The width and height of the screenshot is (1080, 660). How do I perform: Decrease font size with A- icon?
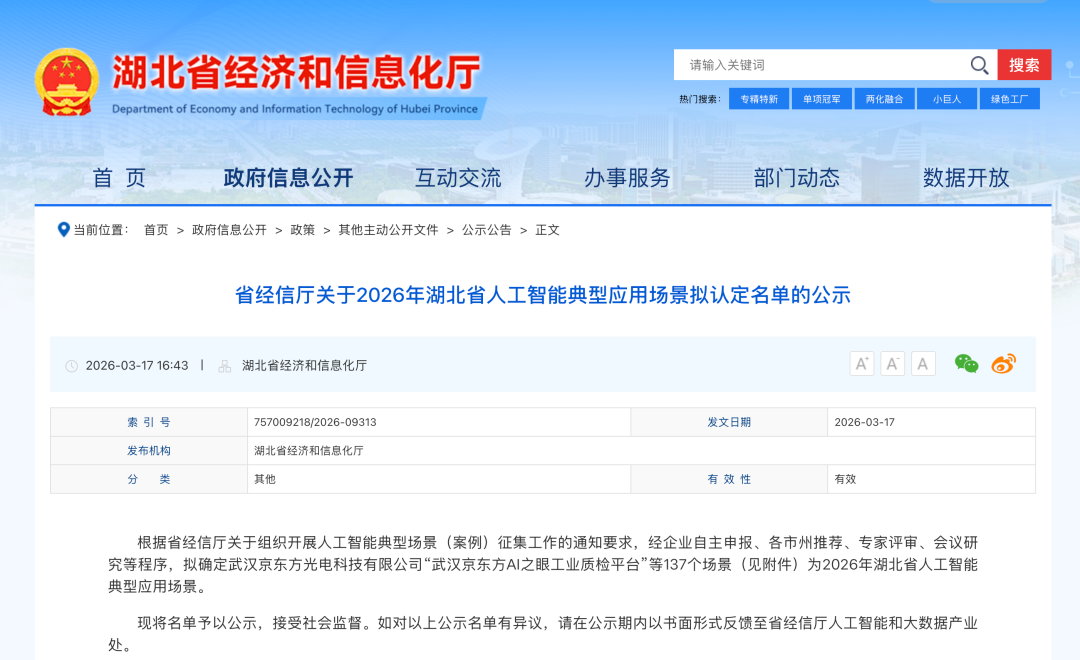(x=892, y=364)
